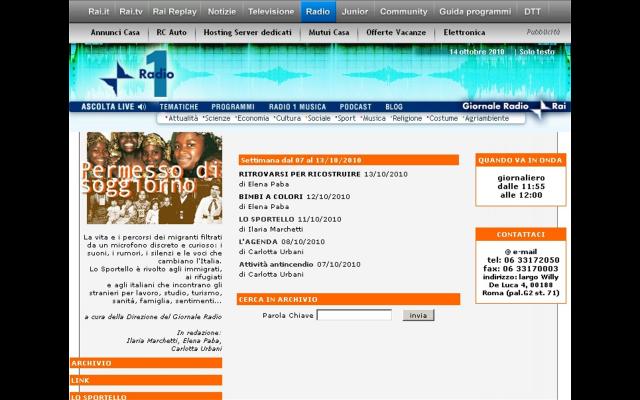Open the Rai.tv tab
Screen dimensions: 640x400
point(131,11)
